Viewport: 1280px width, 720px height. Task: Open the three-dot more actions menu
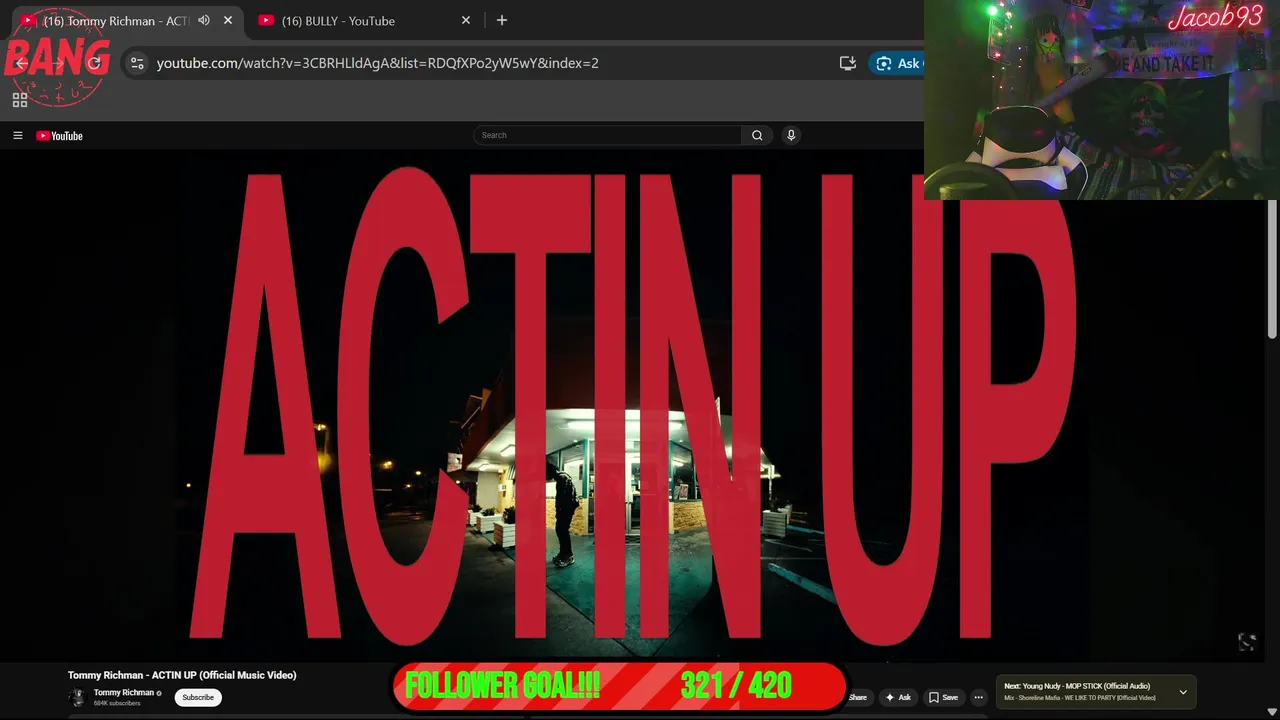978,697
